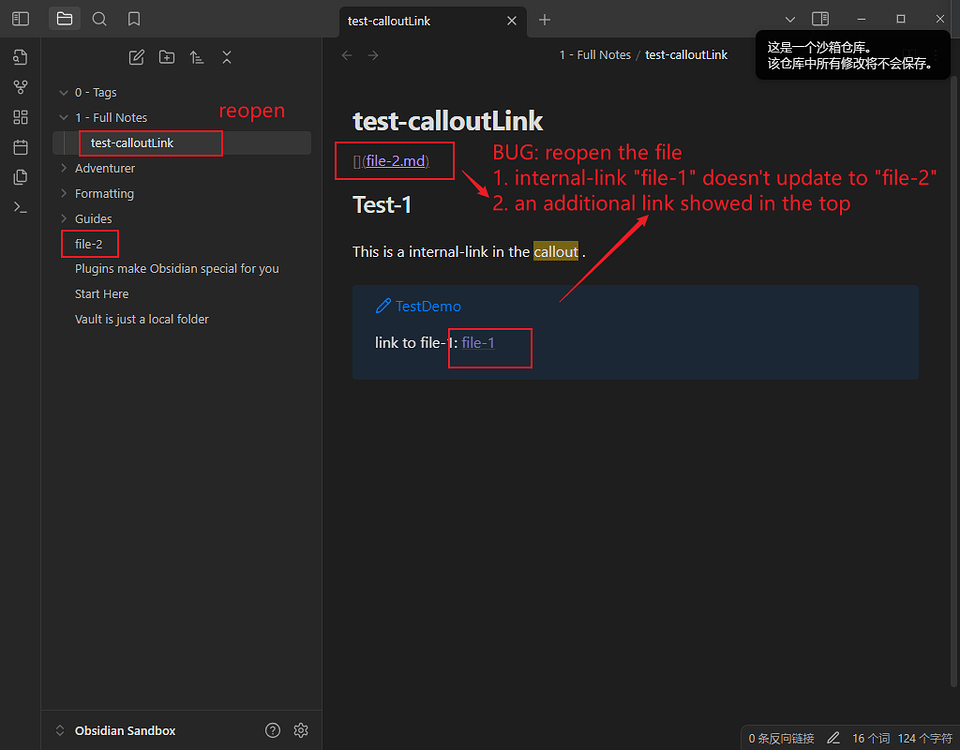Dismiss the sandbox vault notice popup
The width and height of the screenshot is (960, 750).
pos(852,55)
